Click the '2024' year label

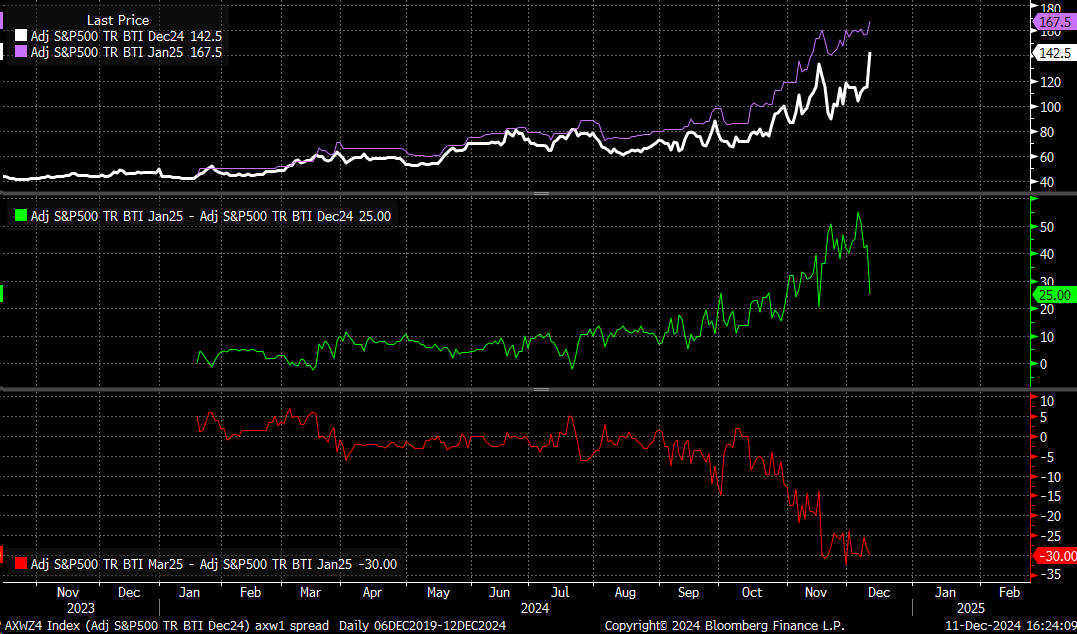pyautogui.click(x=536, y=608)
